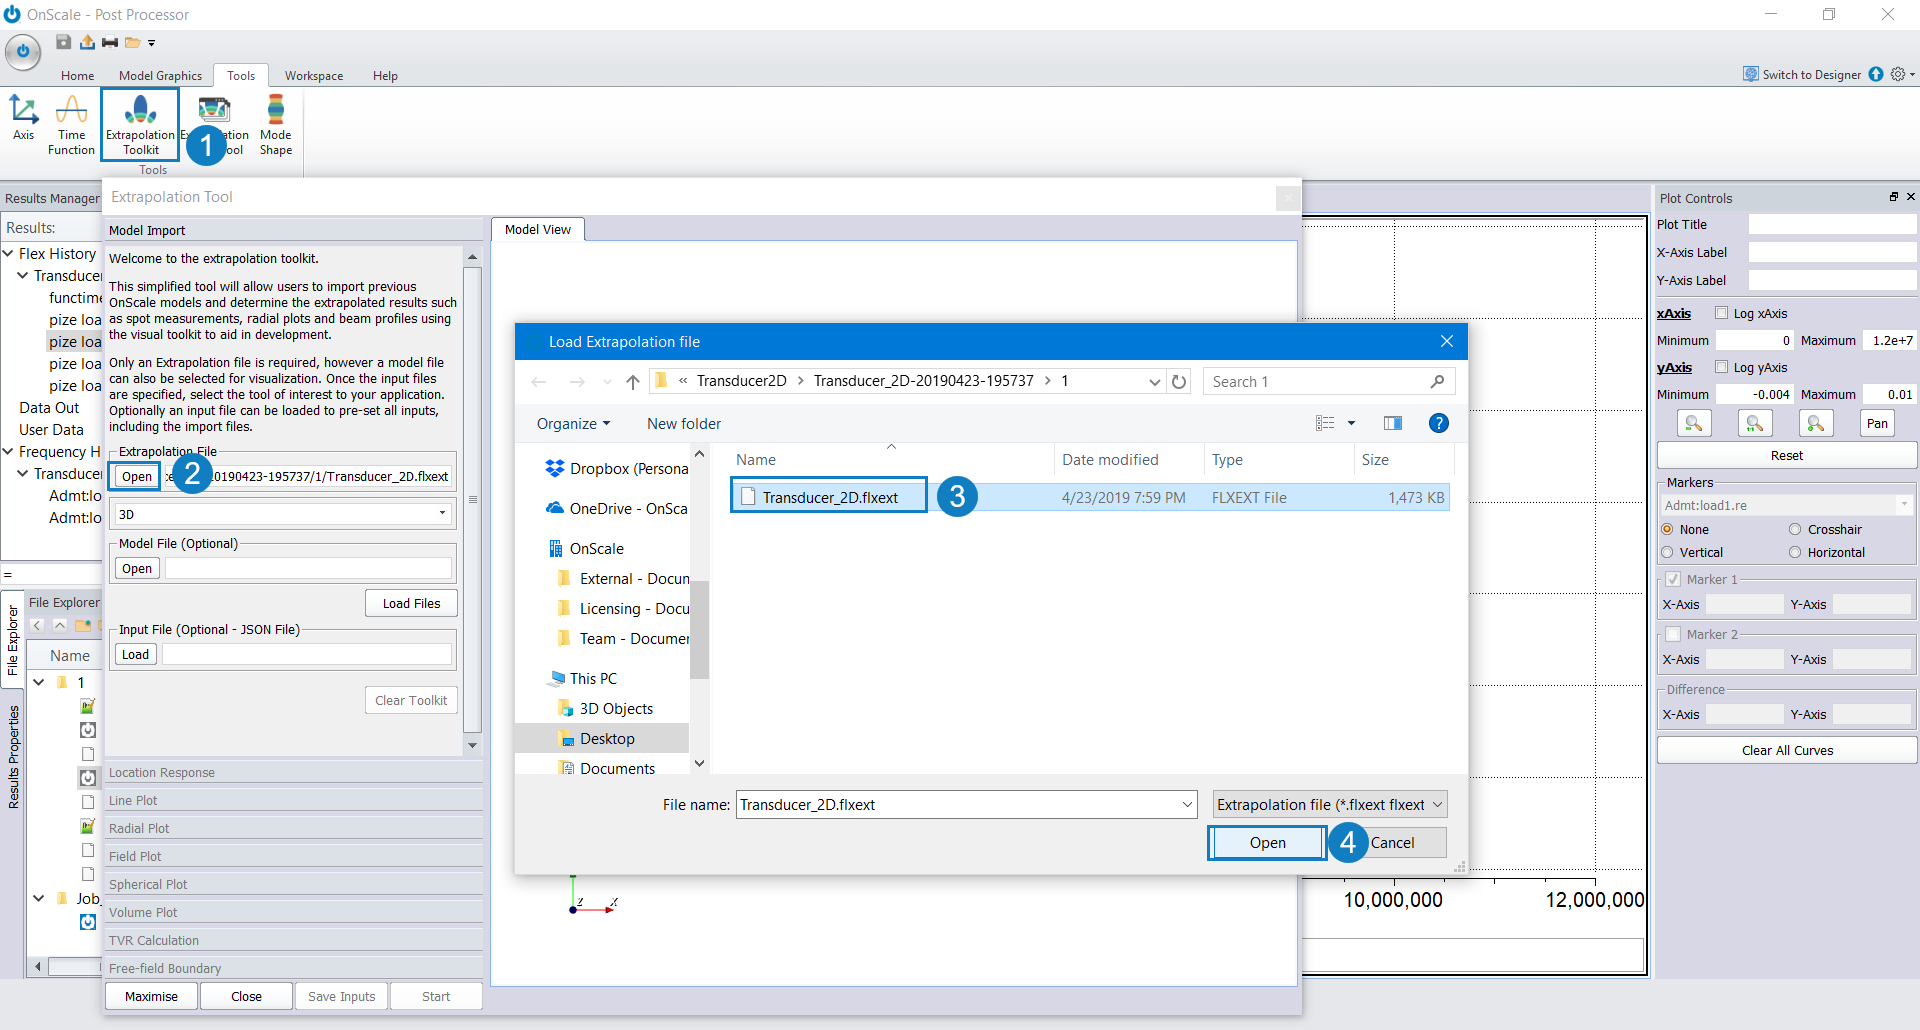Expand the Organize menu dropdown
This screenshot has height=1030, width=1920.
(x=573, y=424)
